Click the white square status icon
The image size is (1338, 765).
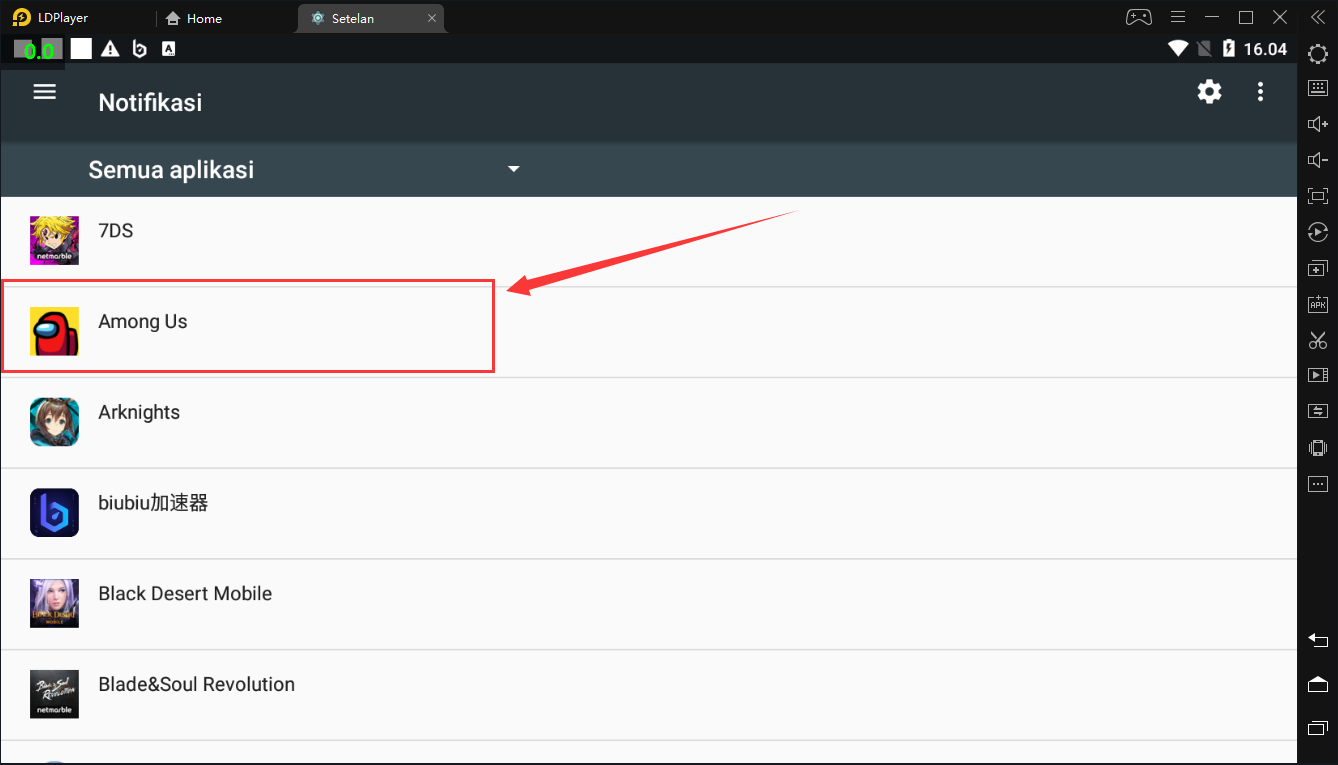(81, 49)
